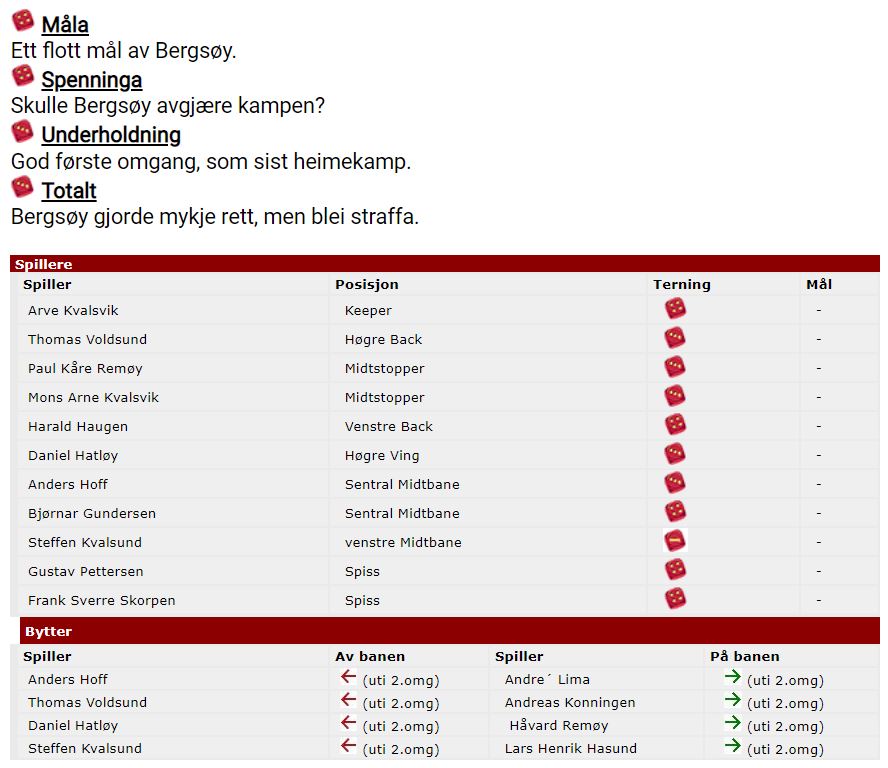This screenshot has width=888, height=768.
Task: Click Steffen Kvalsund's dice rating icon
Action: (675, 540)
